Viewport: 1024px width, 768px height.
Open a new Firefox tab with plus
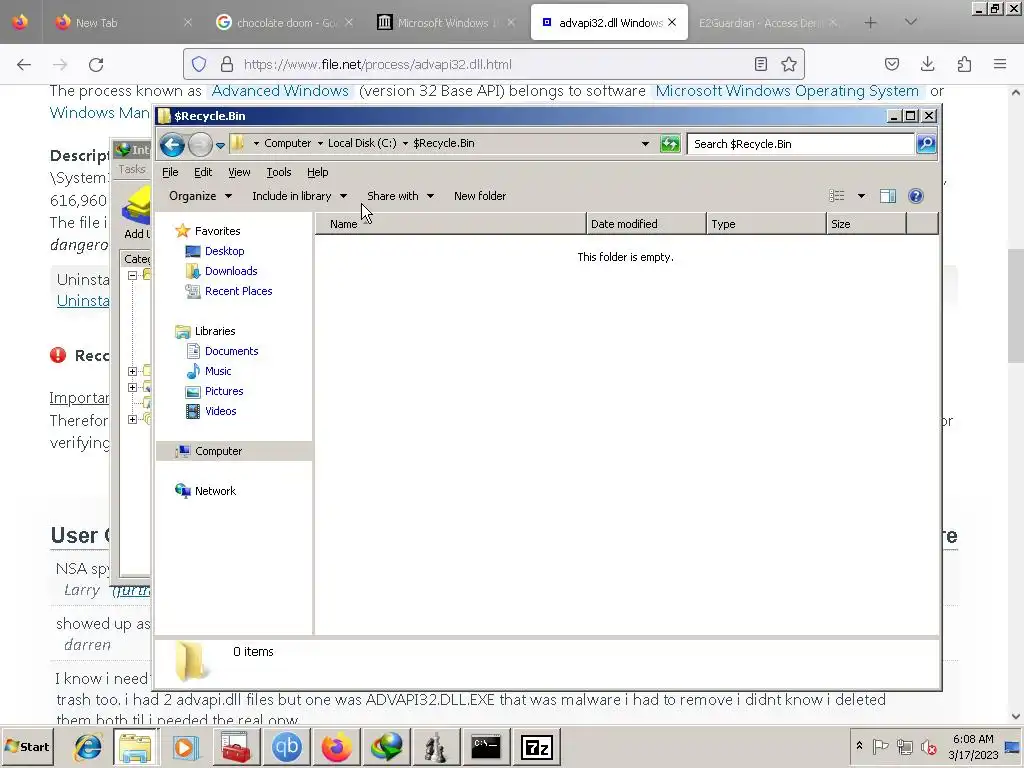(x=870, y=23)
